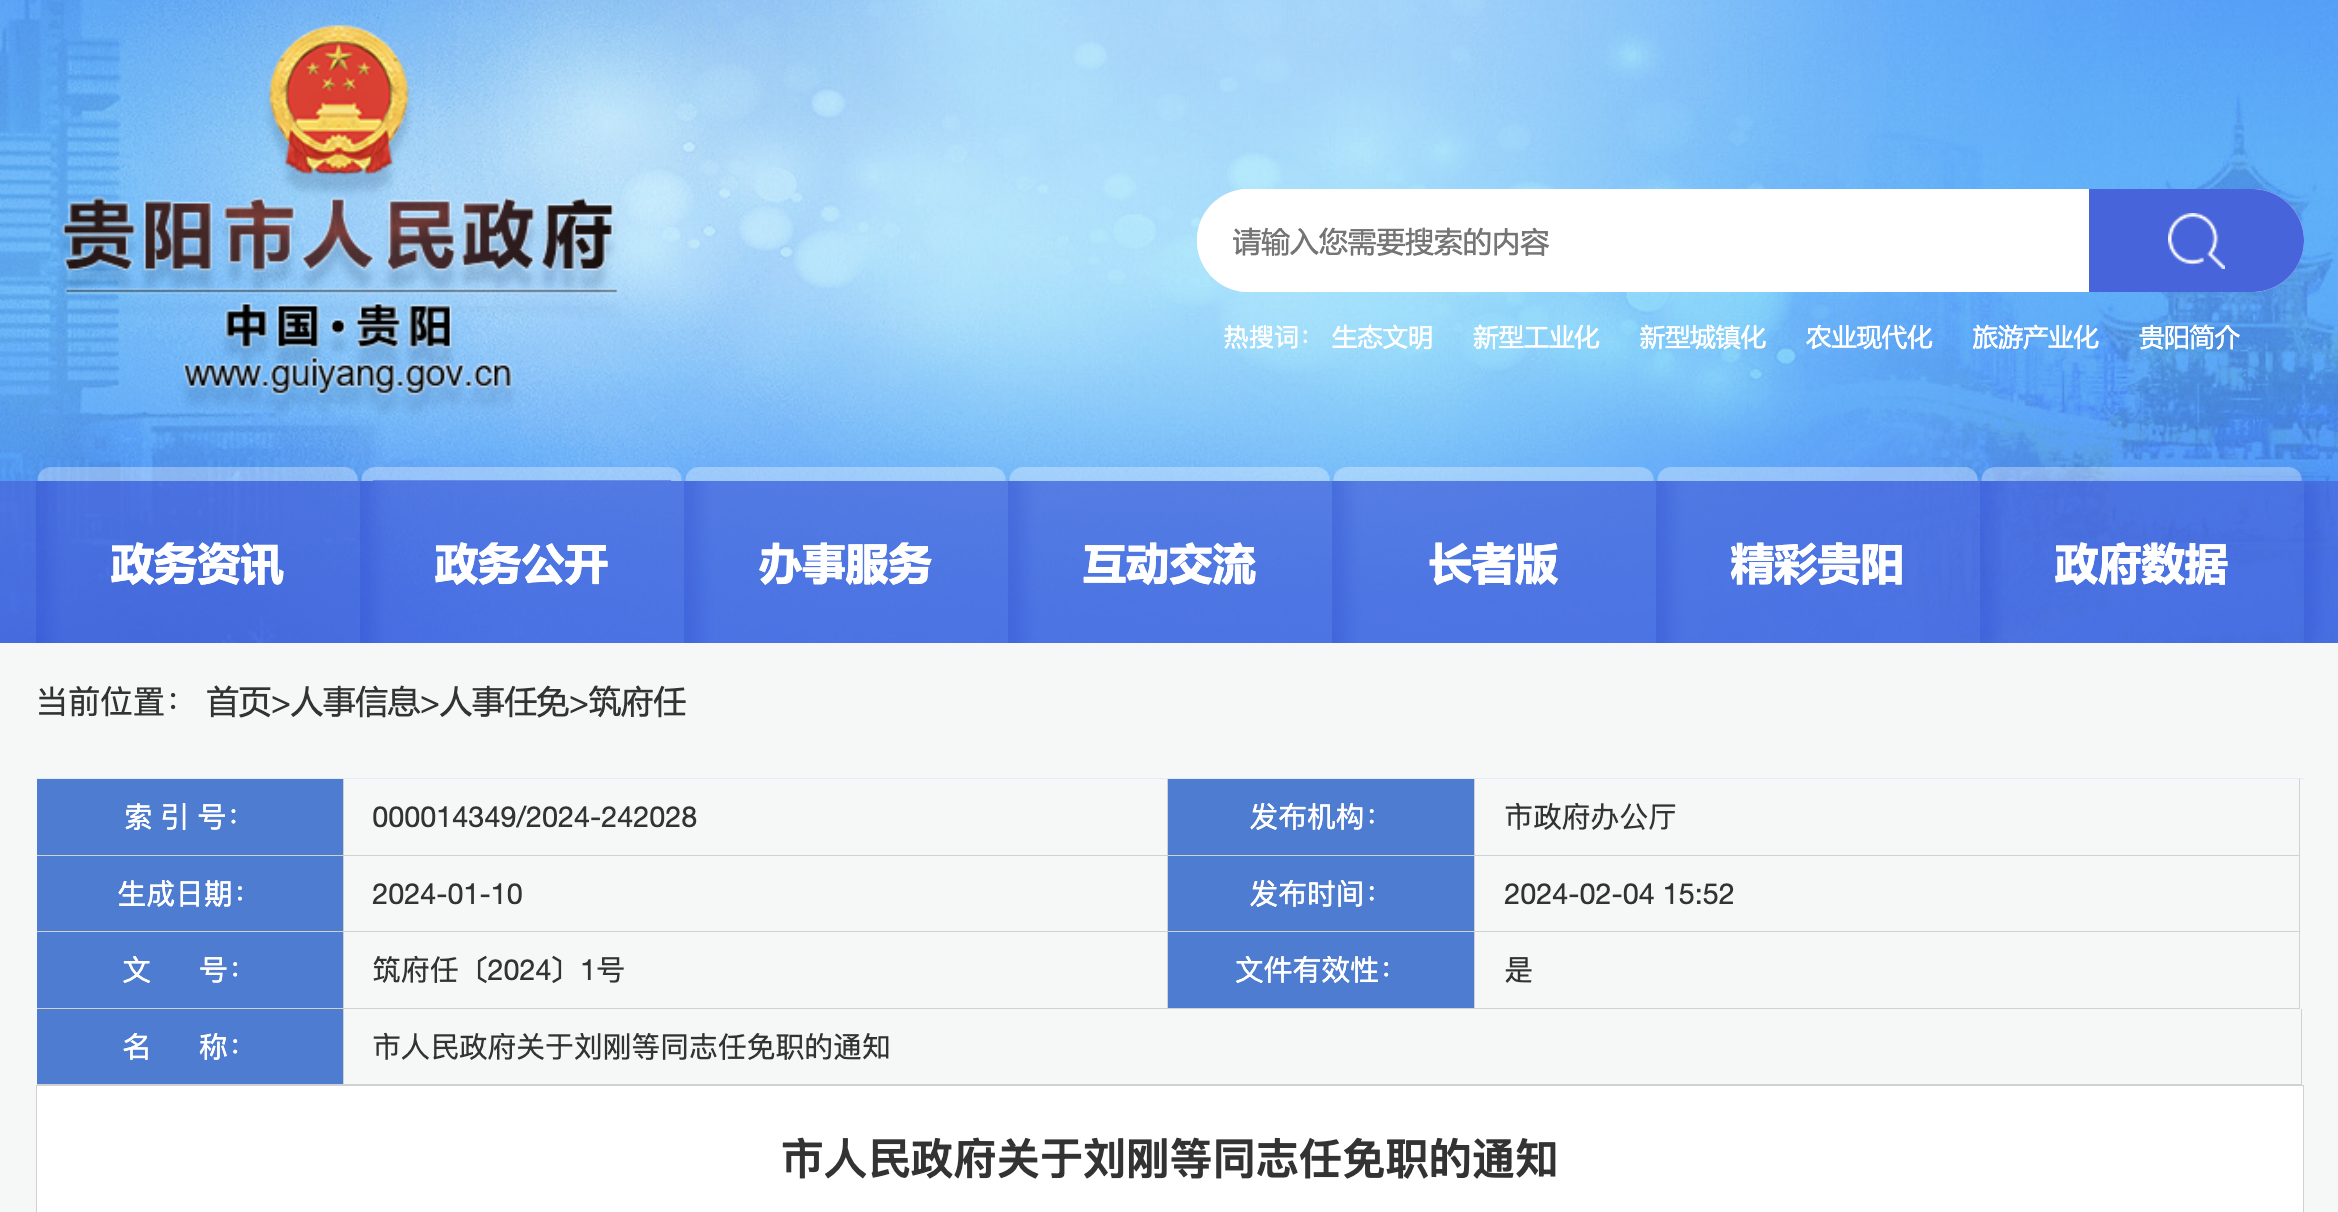Select the generation date 2024-01-10
The height and width of the screenshot is (1212, 2338).
pos(447,894)
